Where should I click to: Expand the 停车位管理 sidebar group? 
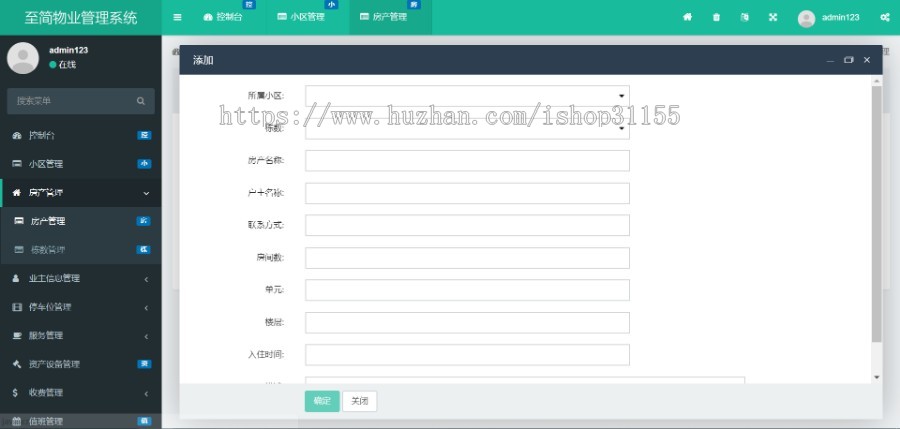pyautogui.click(x=80, y=307)
